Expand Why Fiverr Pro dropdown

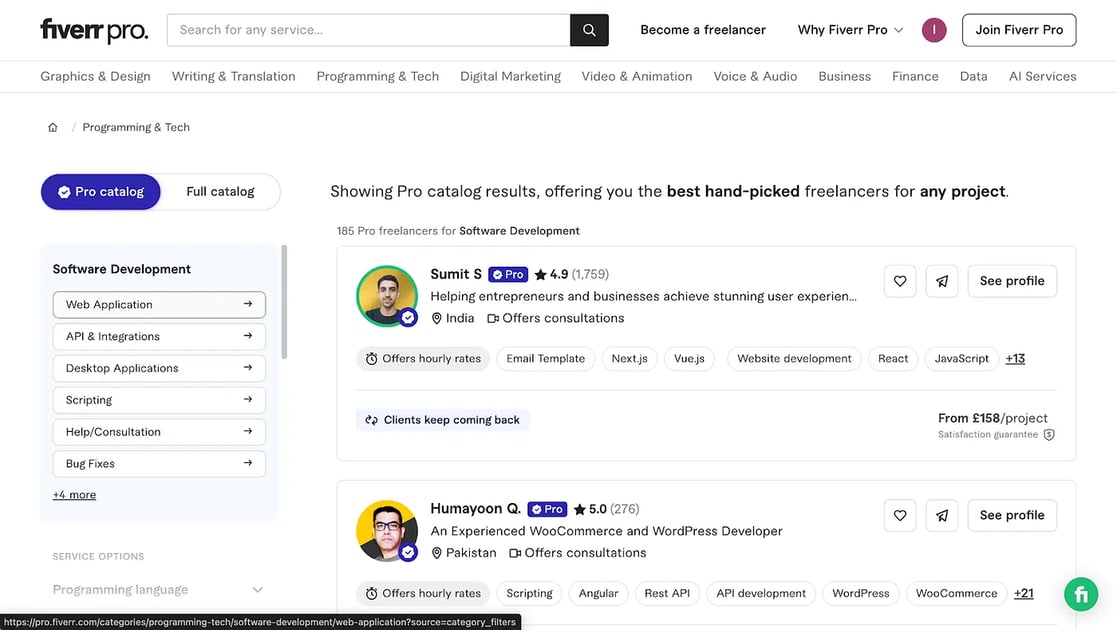(851, 30)
